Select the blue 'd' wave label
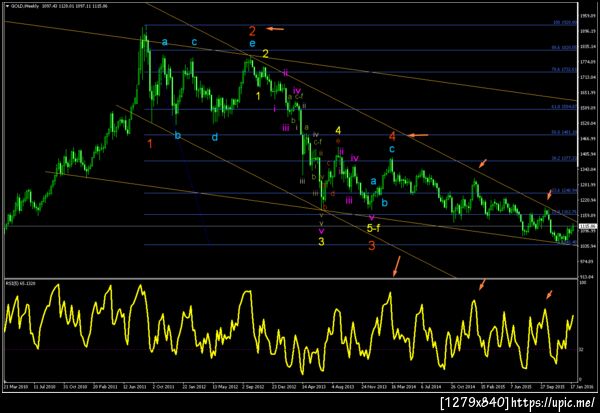Screen dimensions: 600x413 click(215, 137)
